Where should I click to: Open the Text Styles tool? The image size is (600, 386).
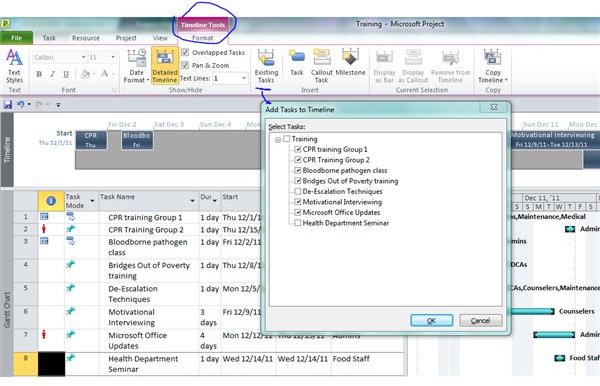tap(14, 66)
